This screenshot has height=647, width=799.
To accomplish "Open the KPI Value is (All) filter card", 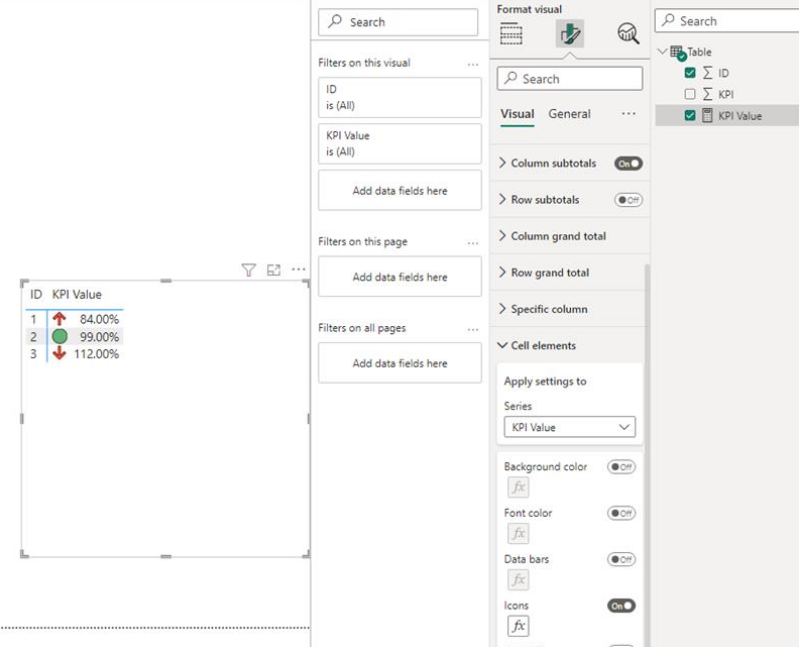I will pos(400,144).
